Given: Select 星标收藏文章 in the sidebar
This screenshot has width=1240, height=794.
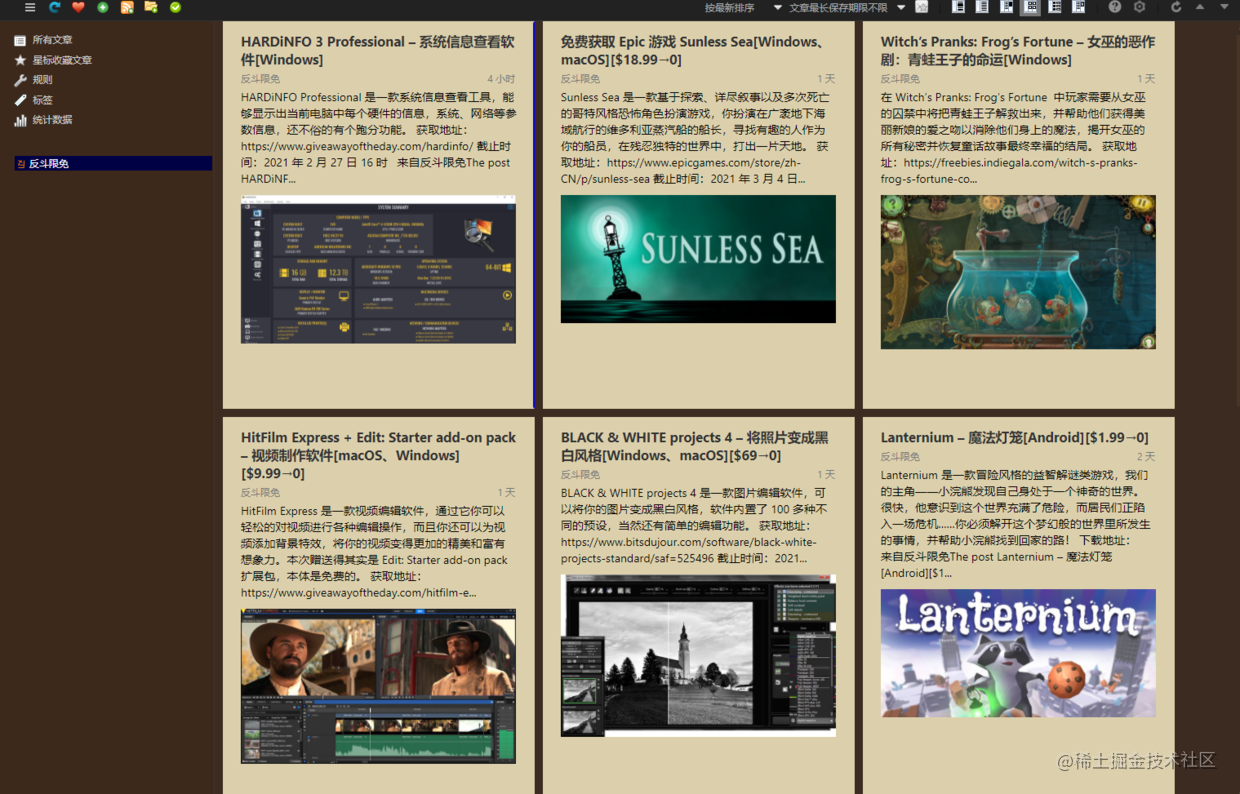Looking at the screenshot, I should pyautogui.click(x=62, y=60).
